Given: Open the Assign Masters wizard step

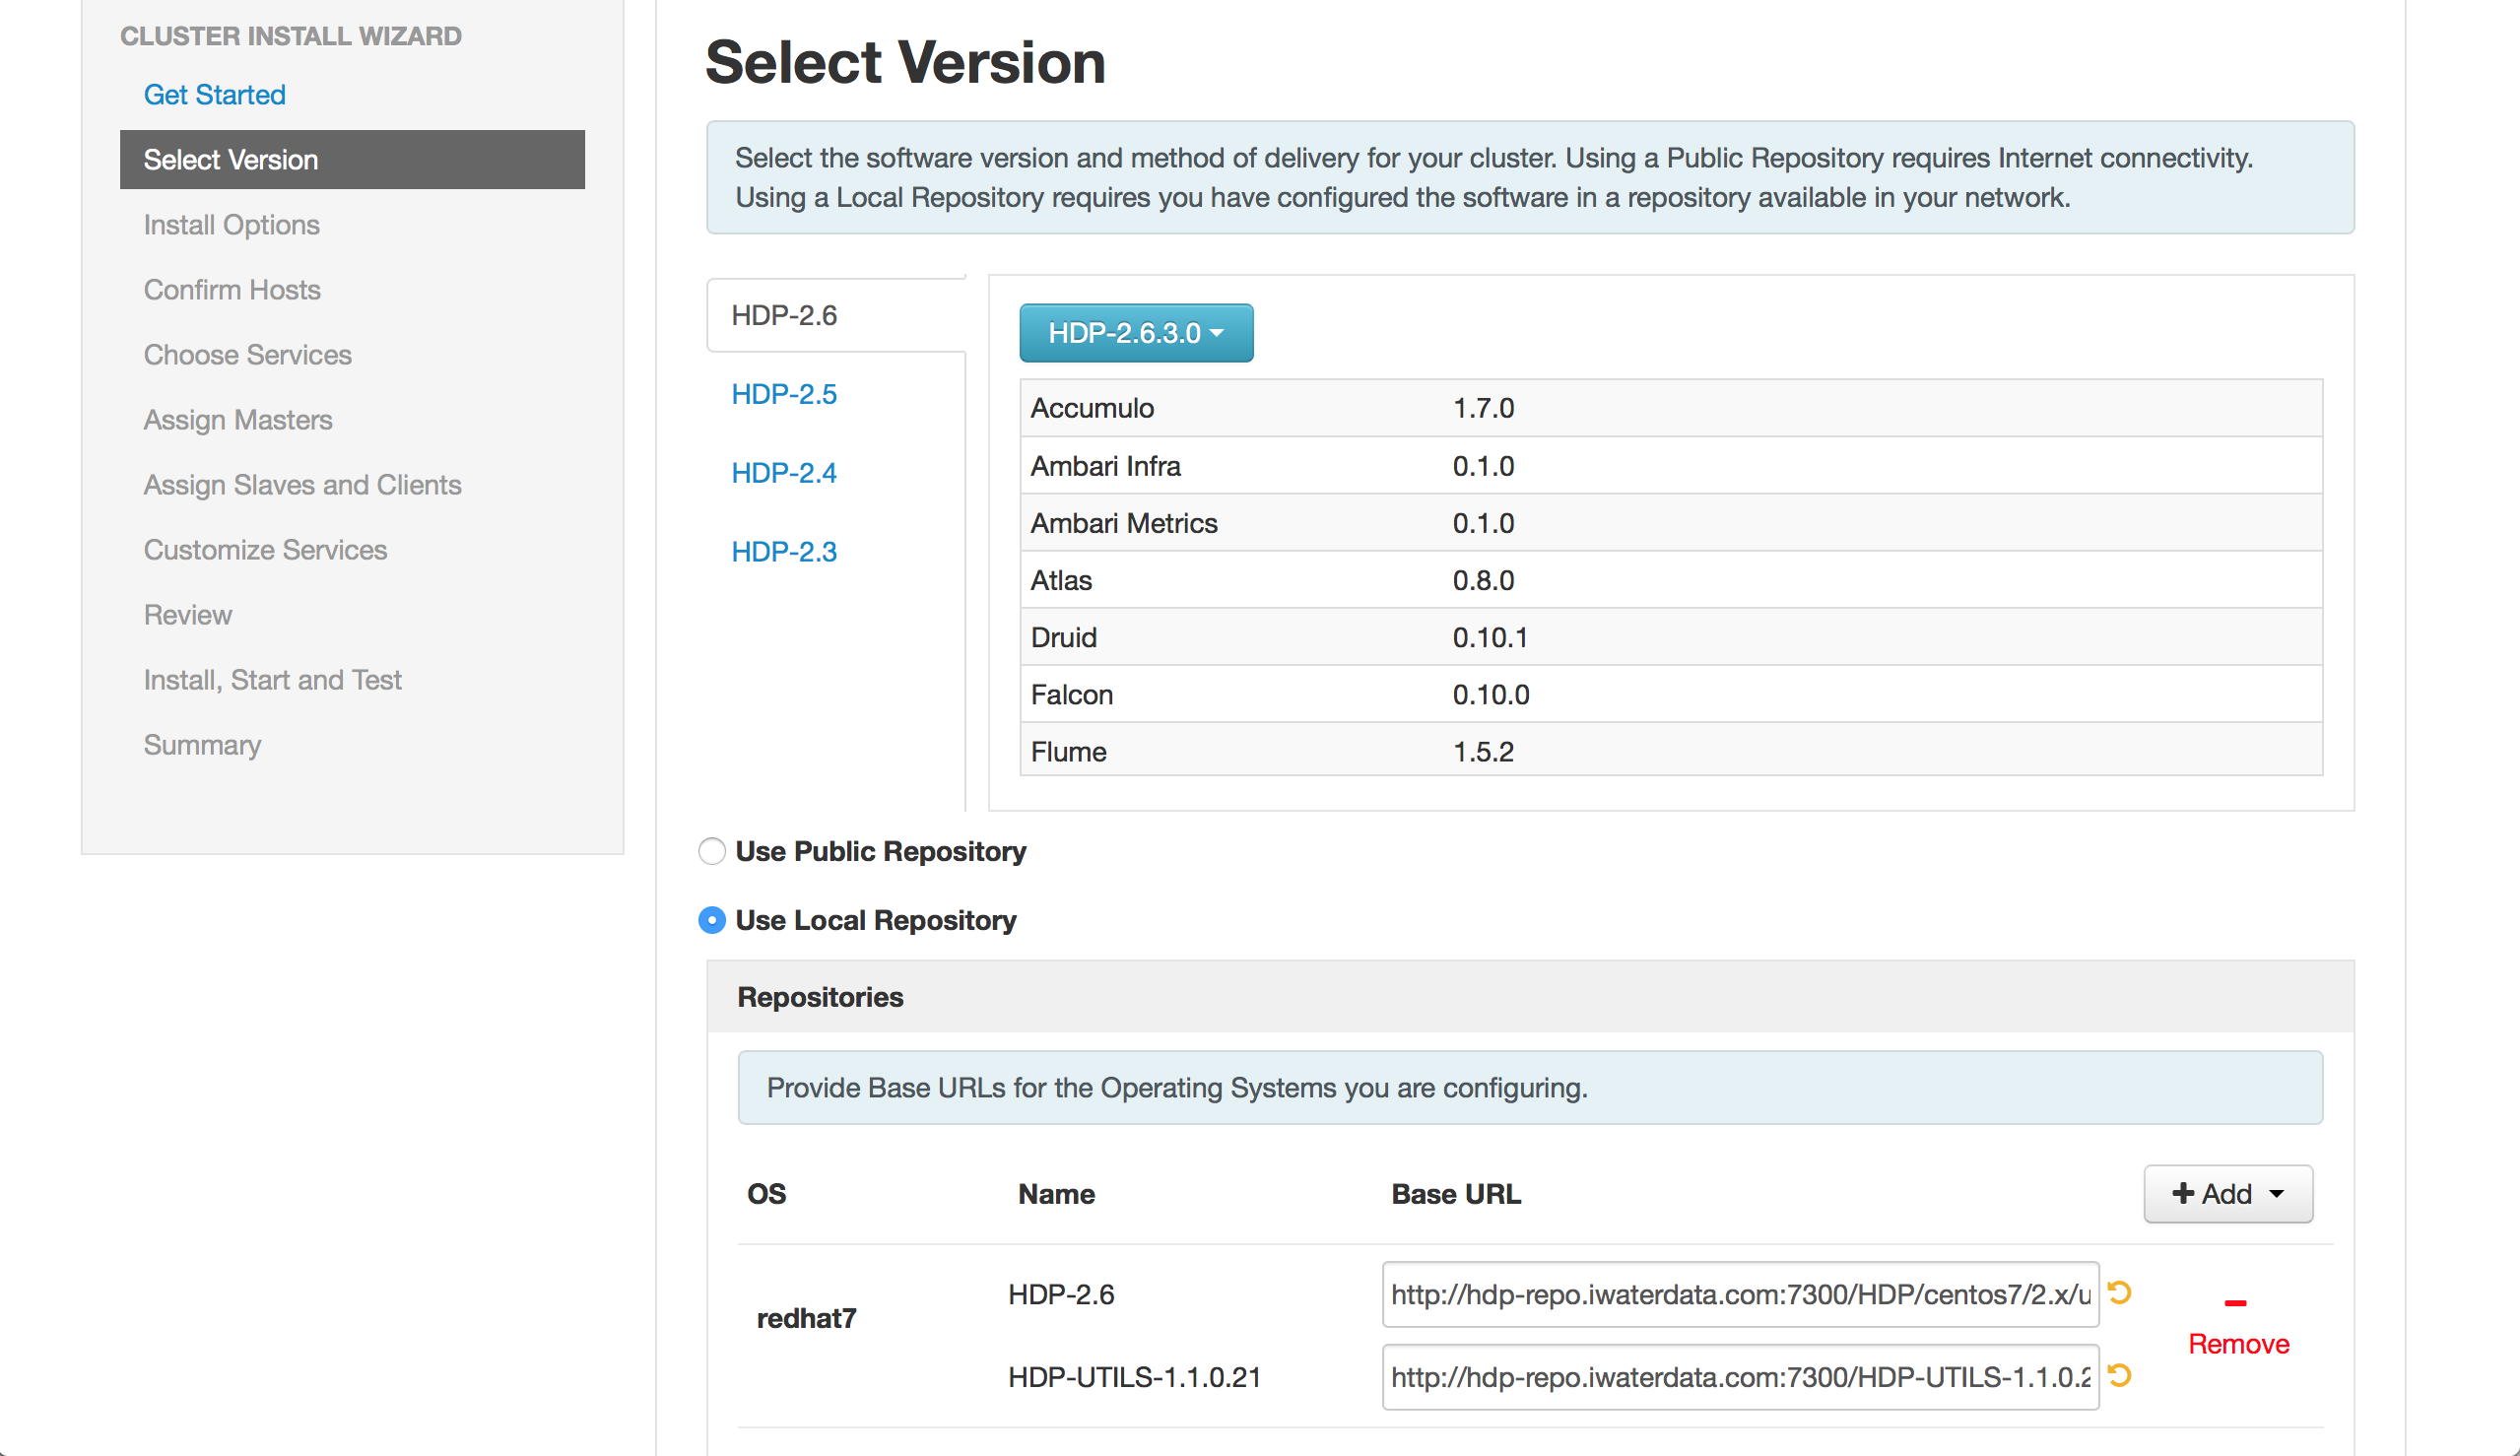Looking at the screenshot, I should (x=238, y=420).
